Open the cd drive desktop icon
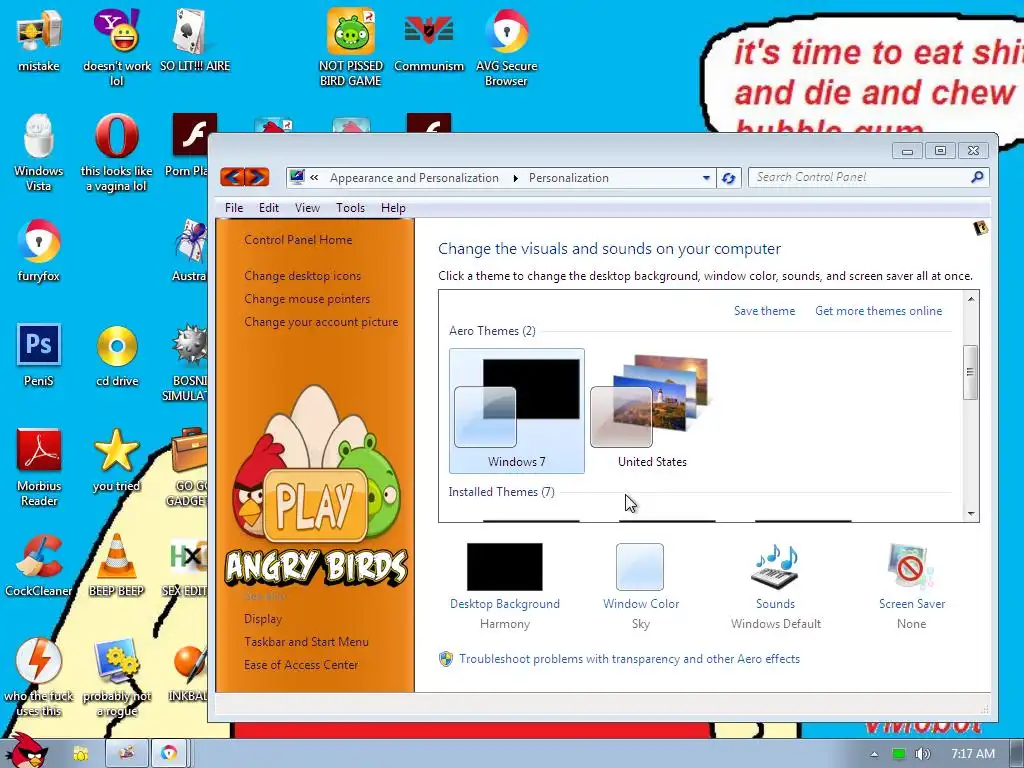The width and height of the screenshot is (1024, 768). (x=117, y=355)
